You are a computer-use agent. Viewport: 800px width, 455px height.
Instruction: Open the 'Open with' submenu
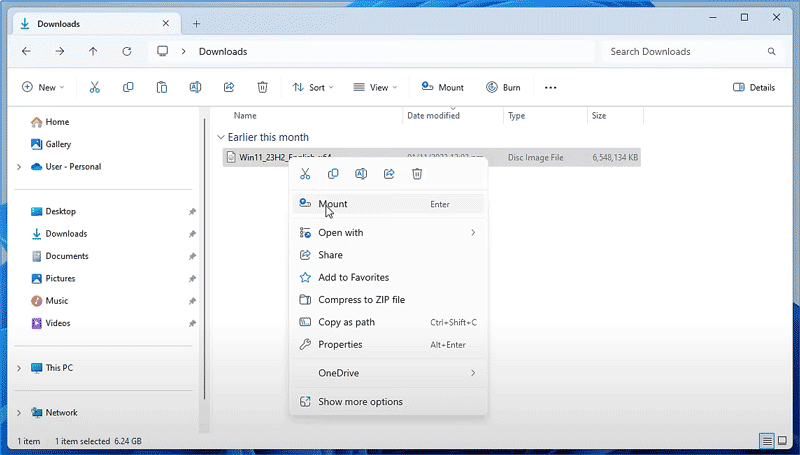[x=388, y=233]
